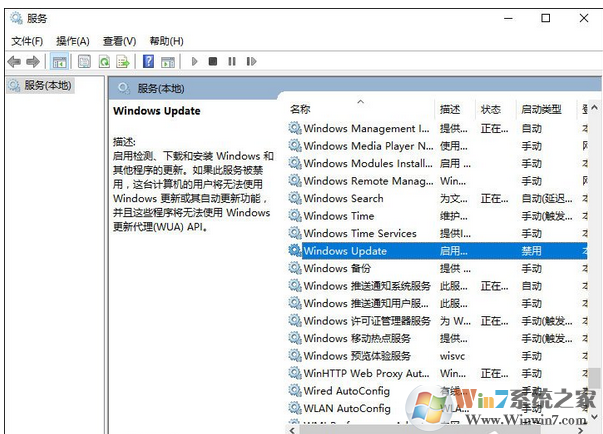Select the WinHTTP Web Proxy Auto service
Image resolution: width=603 pixels, height=434 pixels.
tap(438, 373)
